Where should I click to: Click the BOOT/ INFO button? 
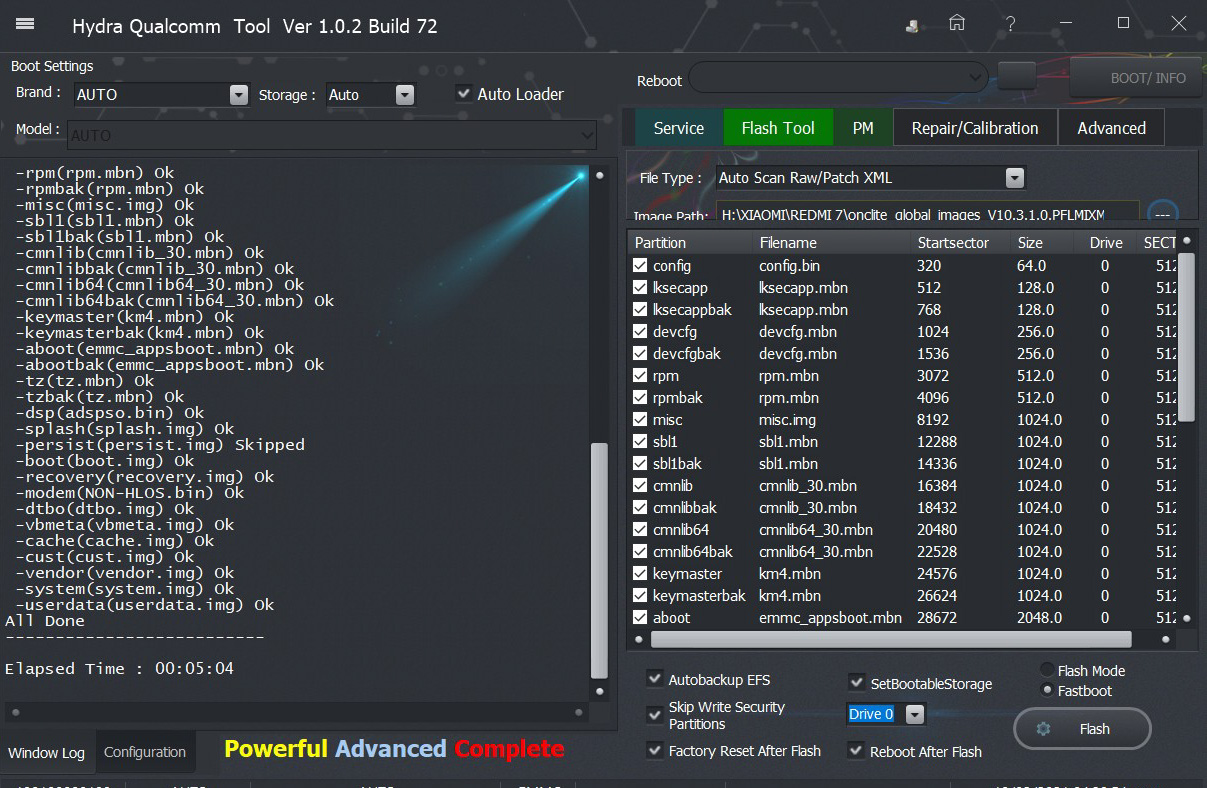pyautogui.click(x=1135, y=77)
